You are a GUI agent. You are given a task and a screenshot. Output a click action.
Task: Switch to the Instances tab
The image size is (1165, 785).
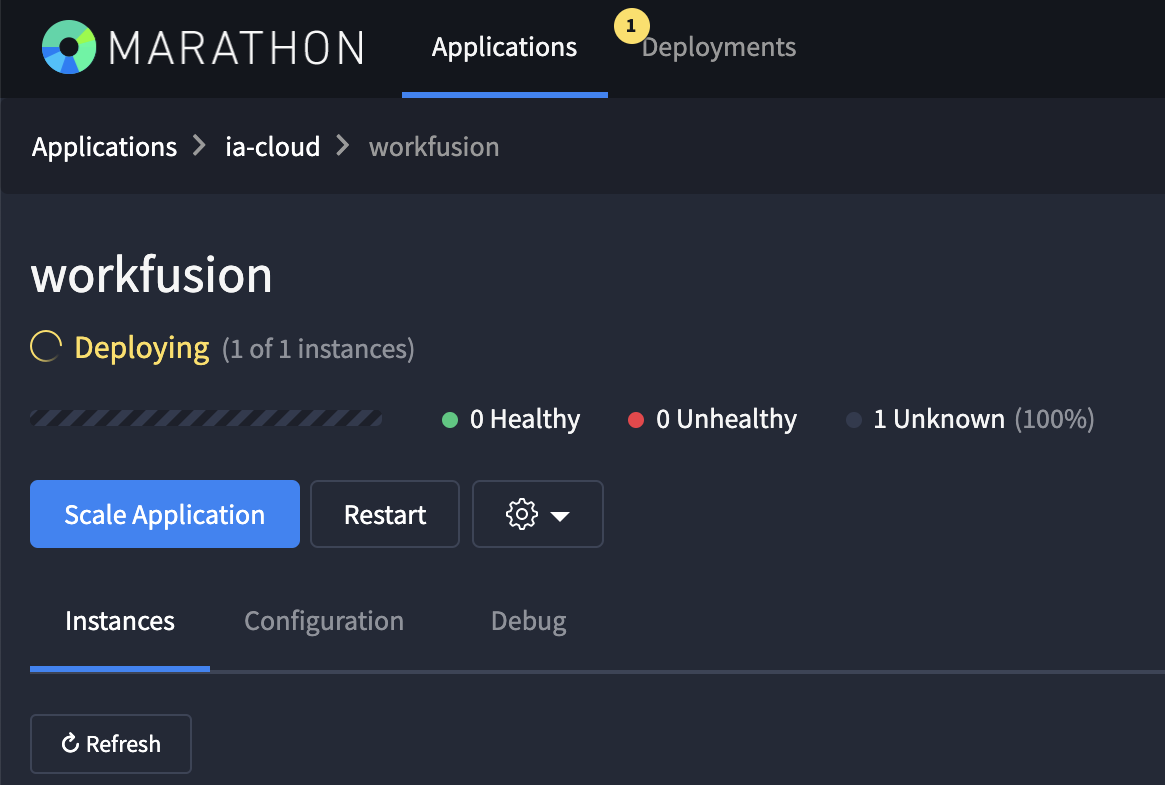pyautogui.click(x=120, y=621)
